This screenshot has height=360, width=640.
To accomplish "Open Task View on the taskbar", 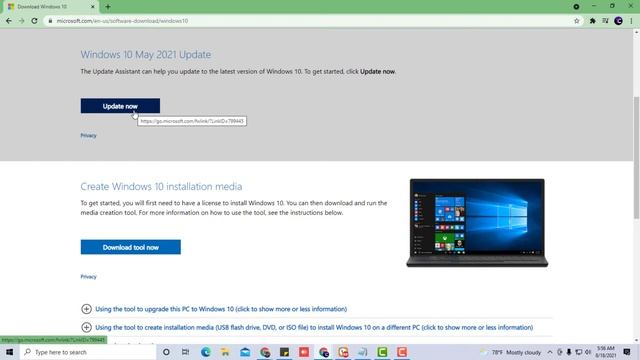I will [185, 352].
